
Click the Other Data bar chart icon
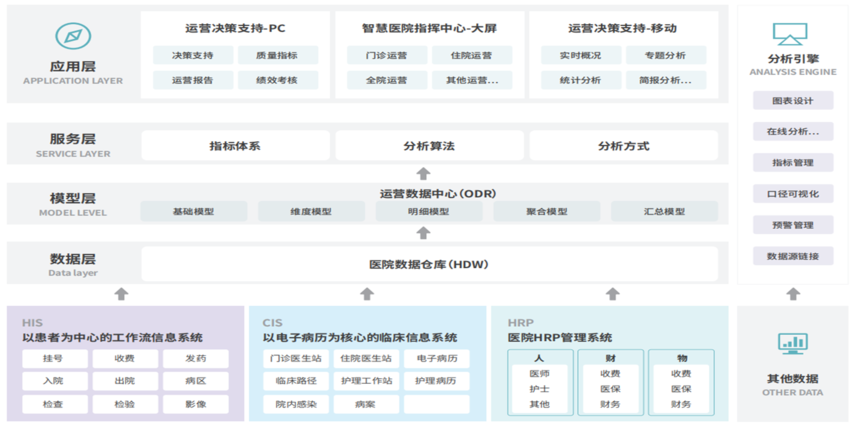coord(792,344)
